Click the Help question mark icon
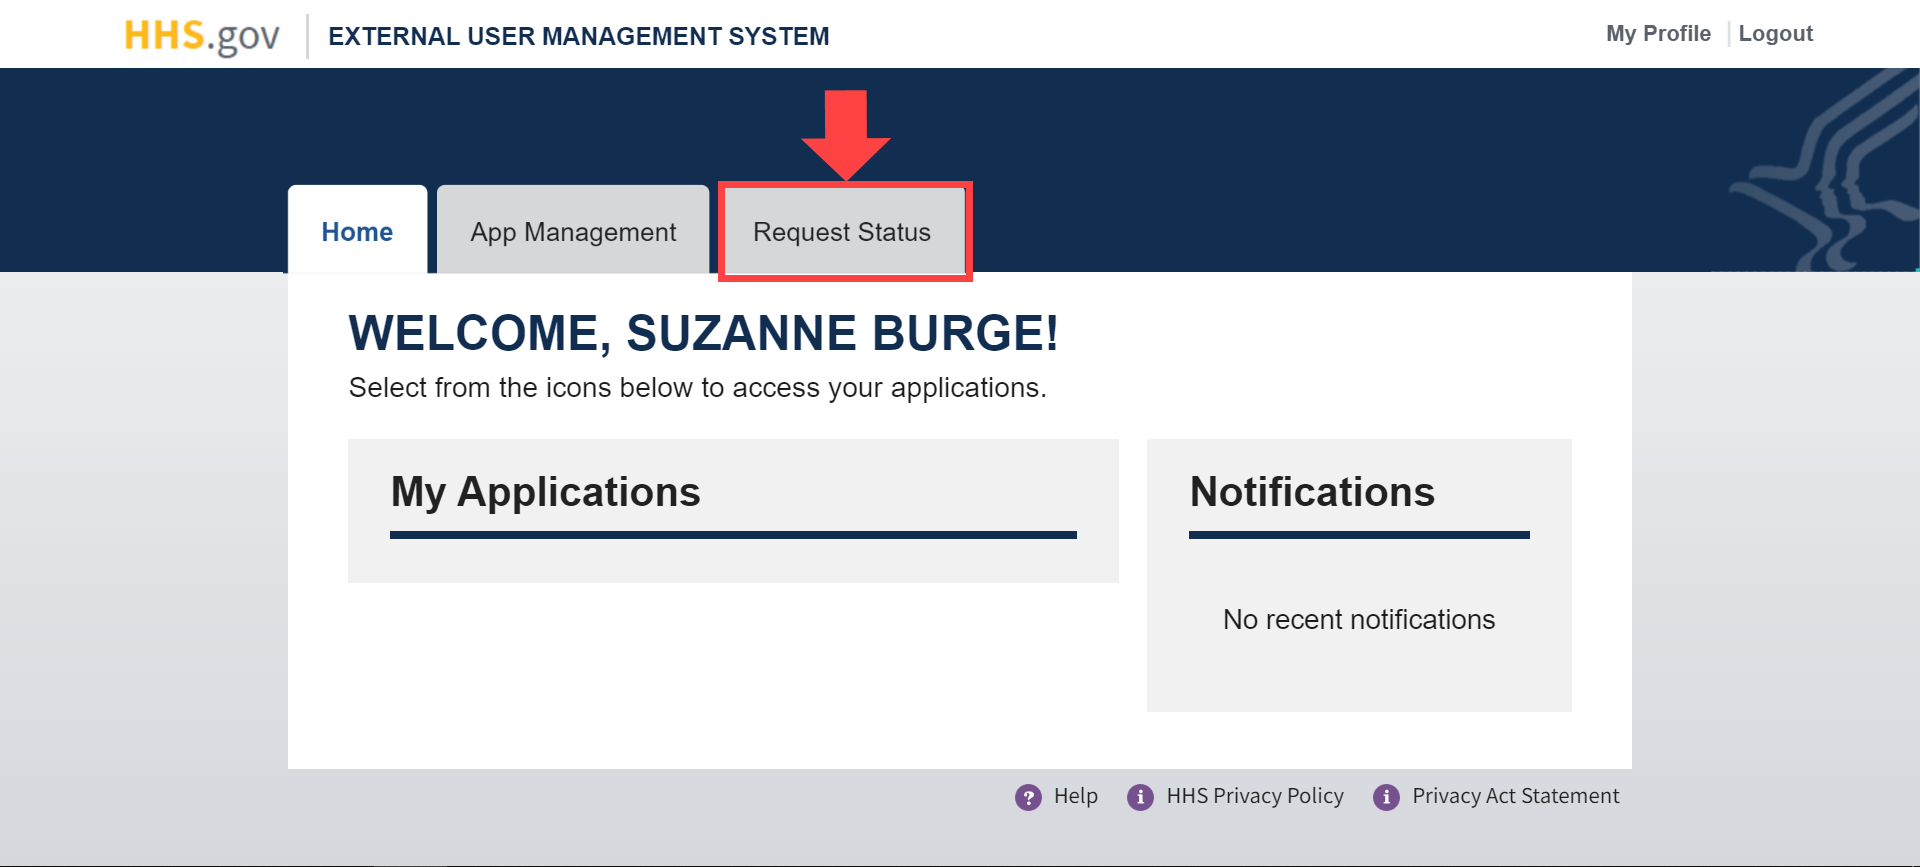The height and width of the screenshot is (867, 1920). pos(1028,797)
